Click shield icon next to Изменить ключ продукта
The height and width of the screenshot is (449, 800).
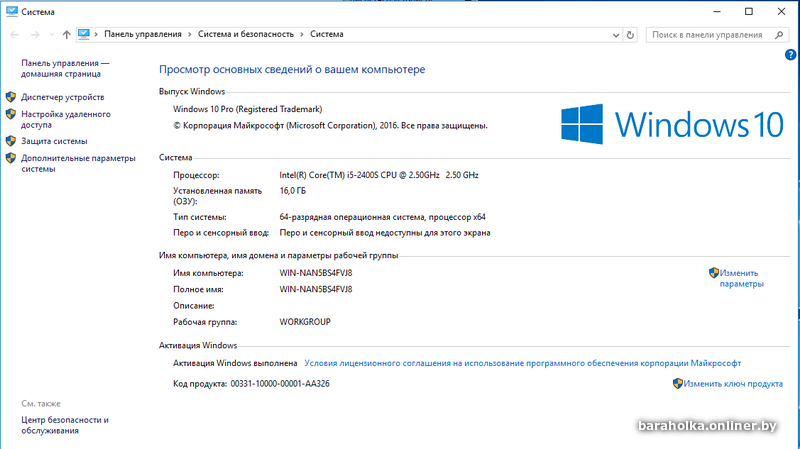678,384
